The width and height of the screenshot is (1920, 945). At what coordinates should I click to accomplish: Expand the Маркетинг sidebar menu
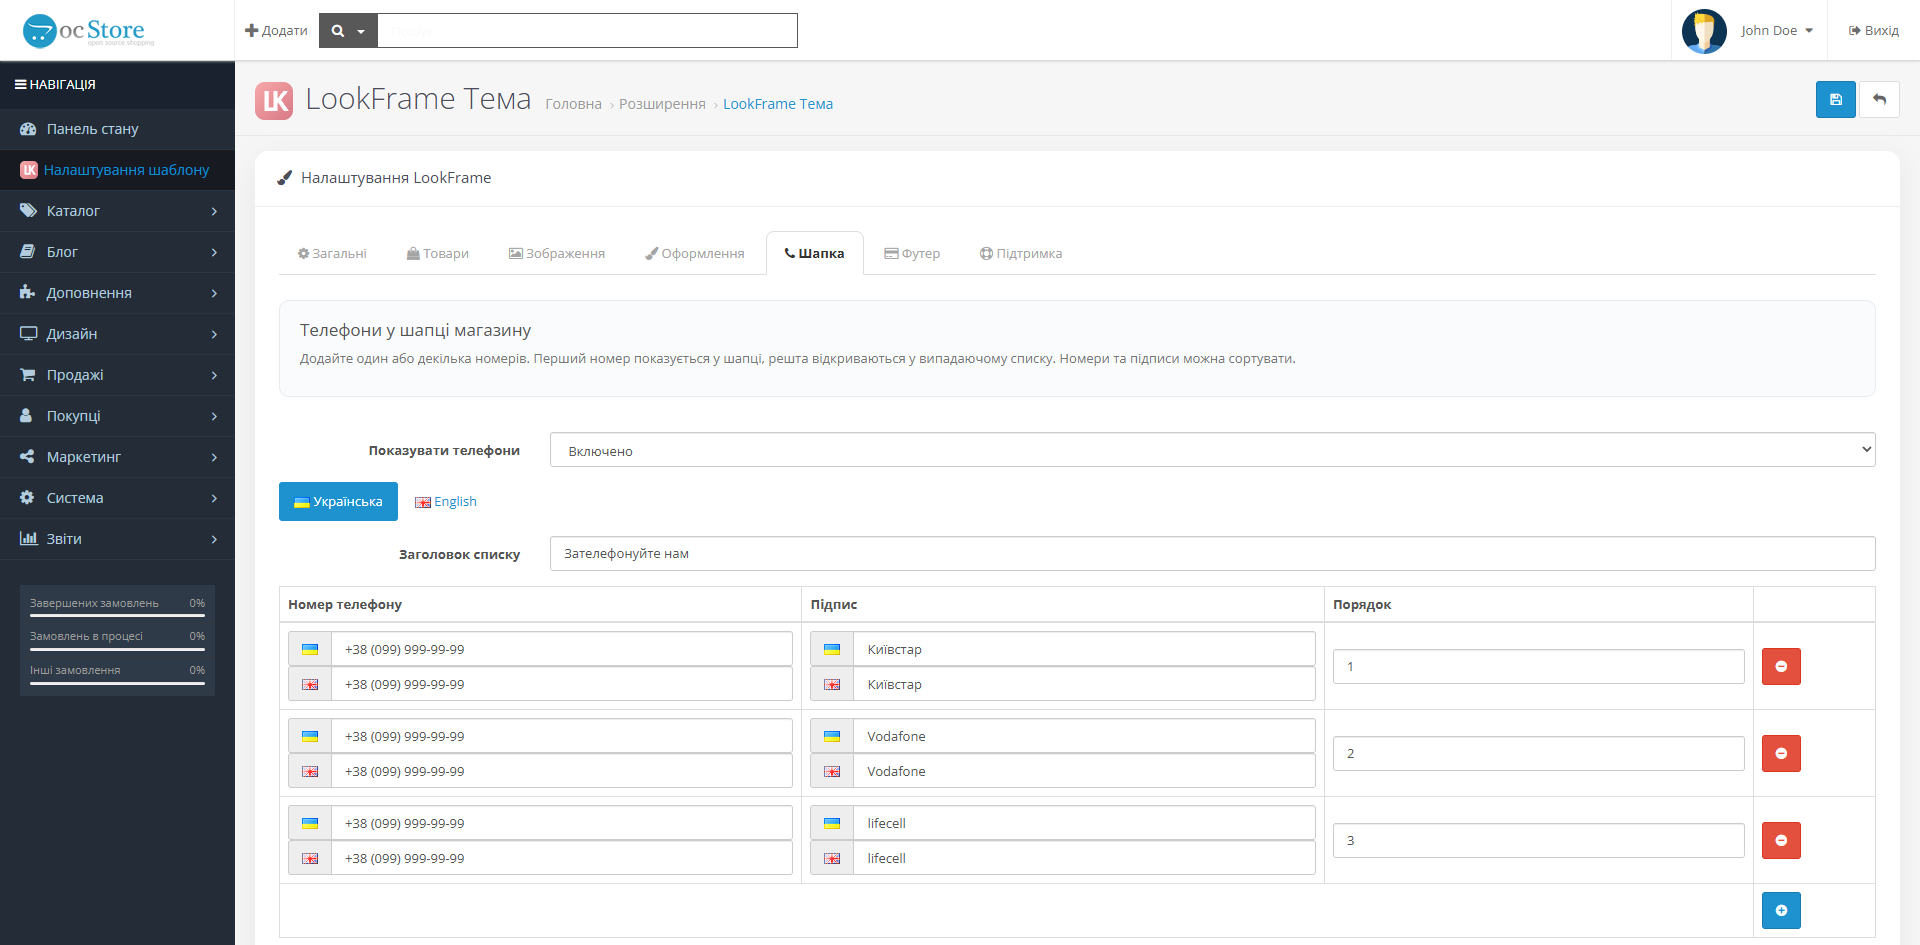pos(117,457)
